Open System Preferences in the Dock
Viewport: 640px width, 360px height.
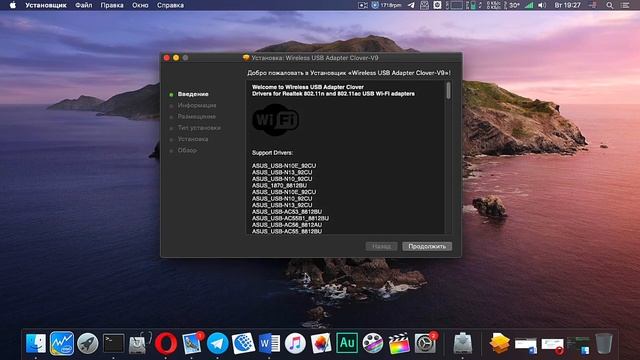[x=425, y=343]
